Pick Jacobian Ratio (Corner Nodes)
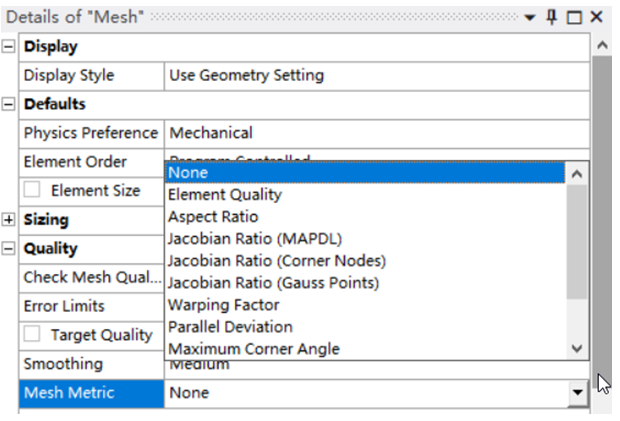The image size is (620, 421). click(277, 261)
